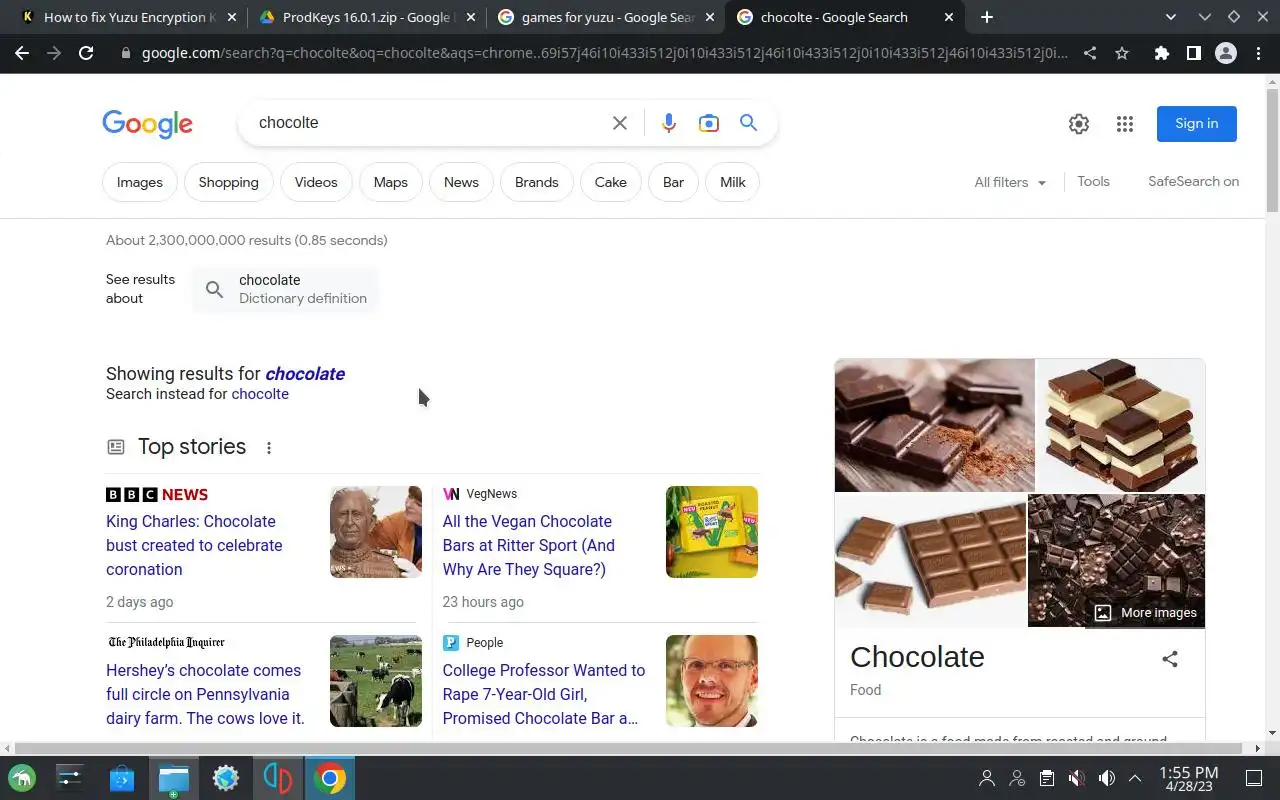Switch to yuzu emulator in taskbar
The width and height of the screenshot is (1280, 800).
(x=278, y=778)
